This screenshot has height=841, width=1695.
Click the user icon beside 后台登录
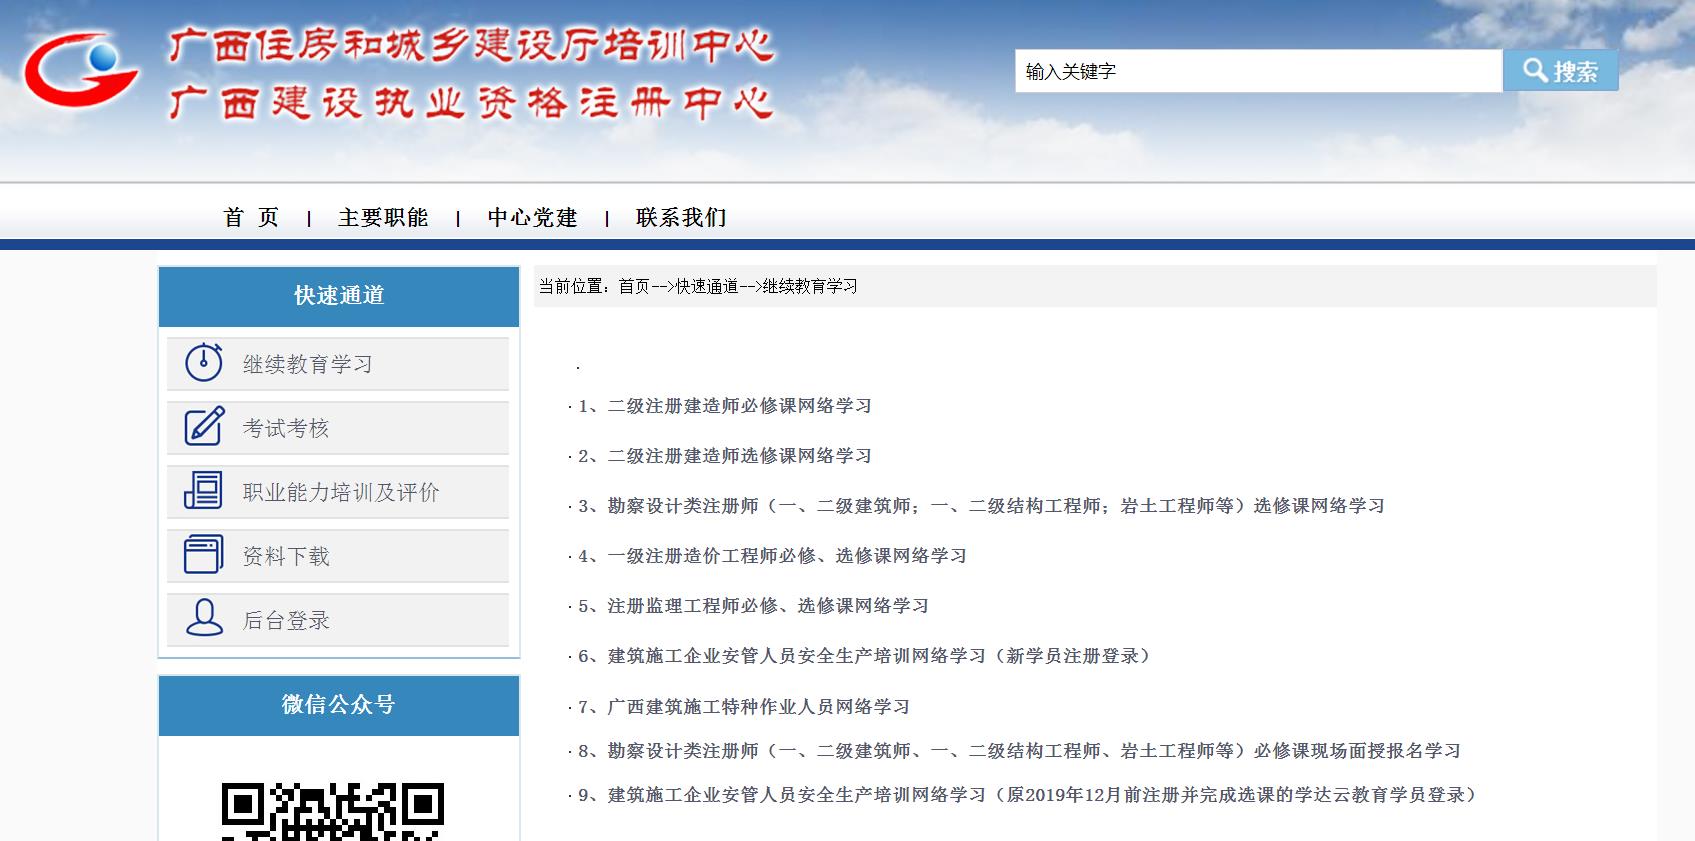click(x=204, y=619)
